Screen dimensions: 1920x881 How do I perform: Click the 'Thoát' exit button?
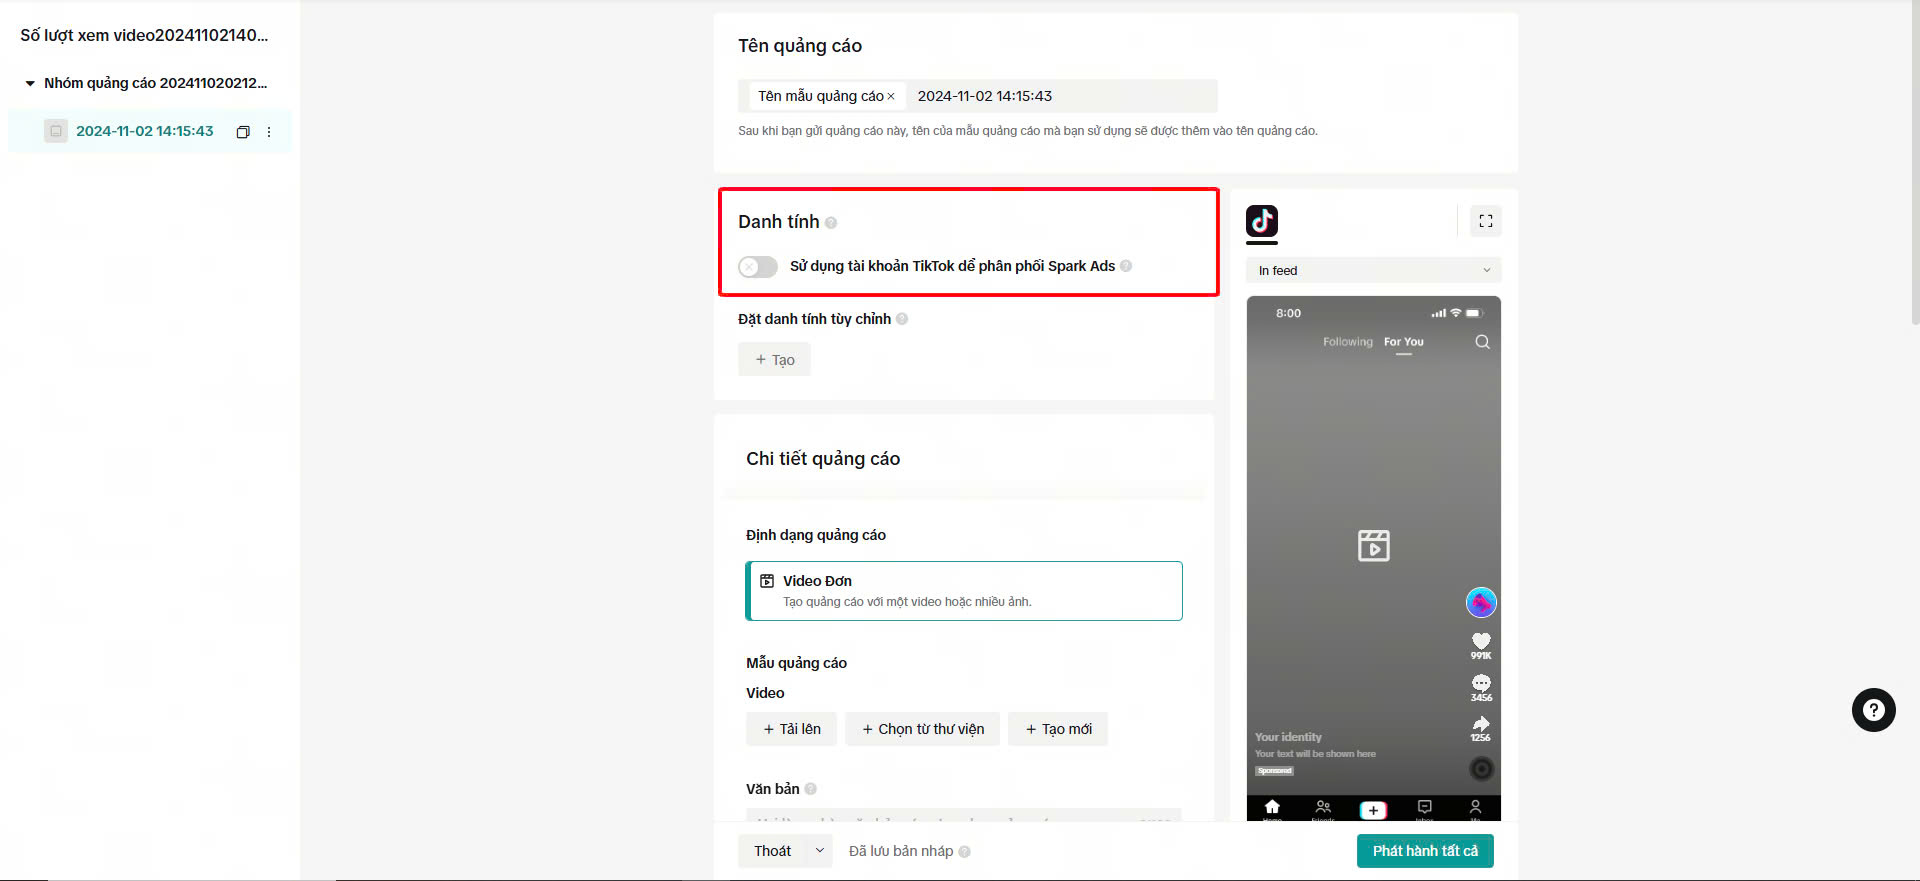[x=772, y=851]
